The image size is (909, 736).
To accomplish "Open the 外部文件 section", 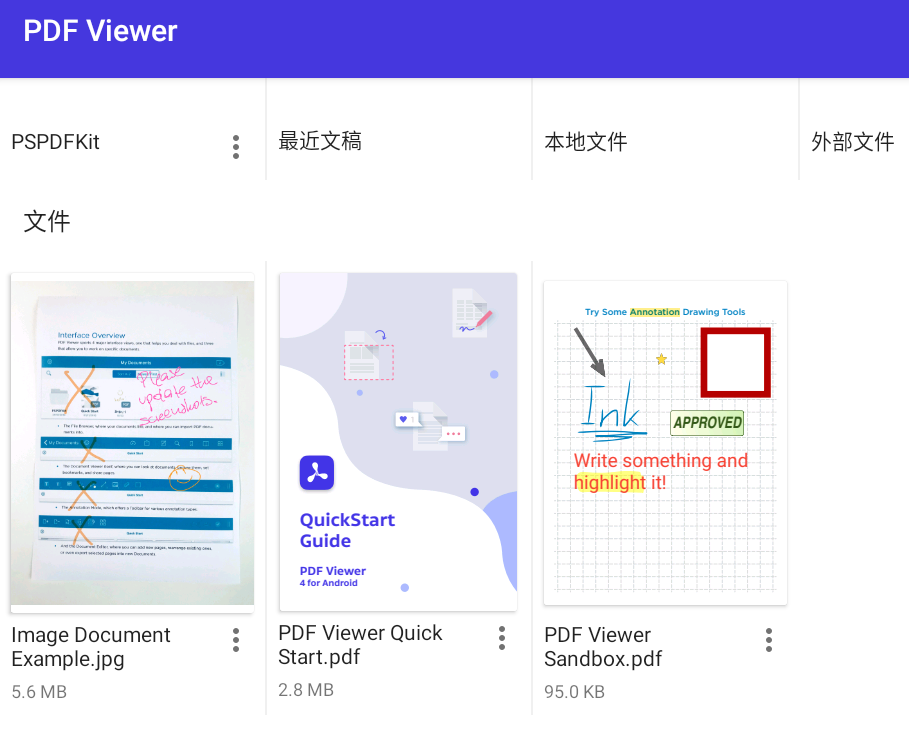I will click(853, 142).
